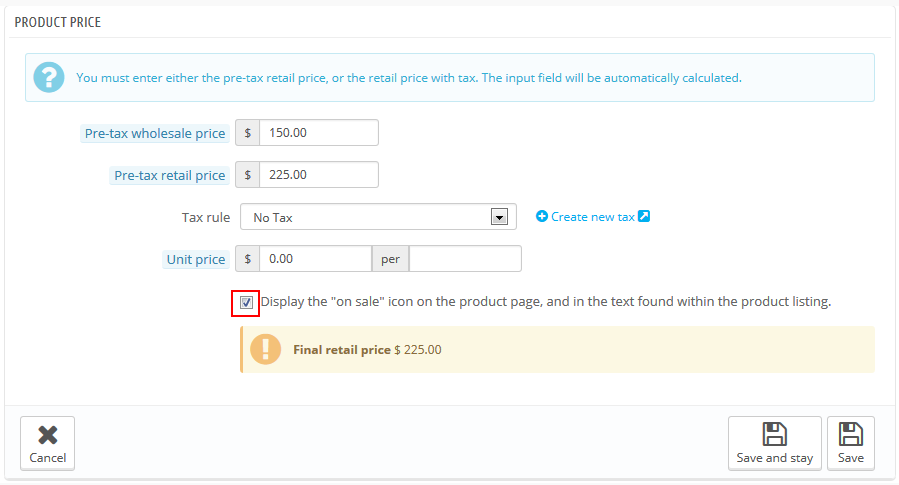Click the plus icon beside Create new tax
899x485 pixels.
(542, 216)
